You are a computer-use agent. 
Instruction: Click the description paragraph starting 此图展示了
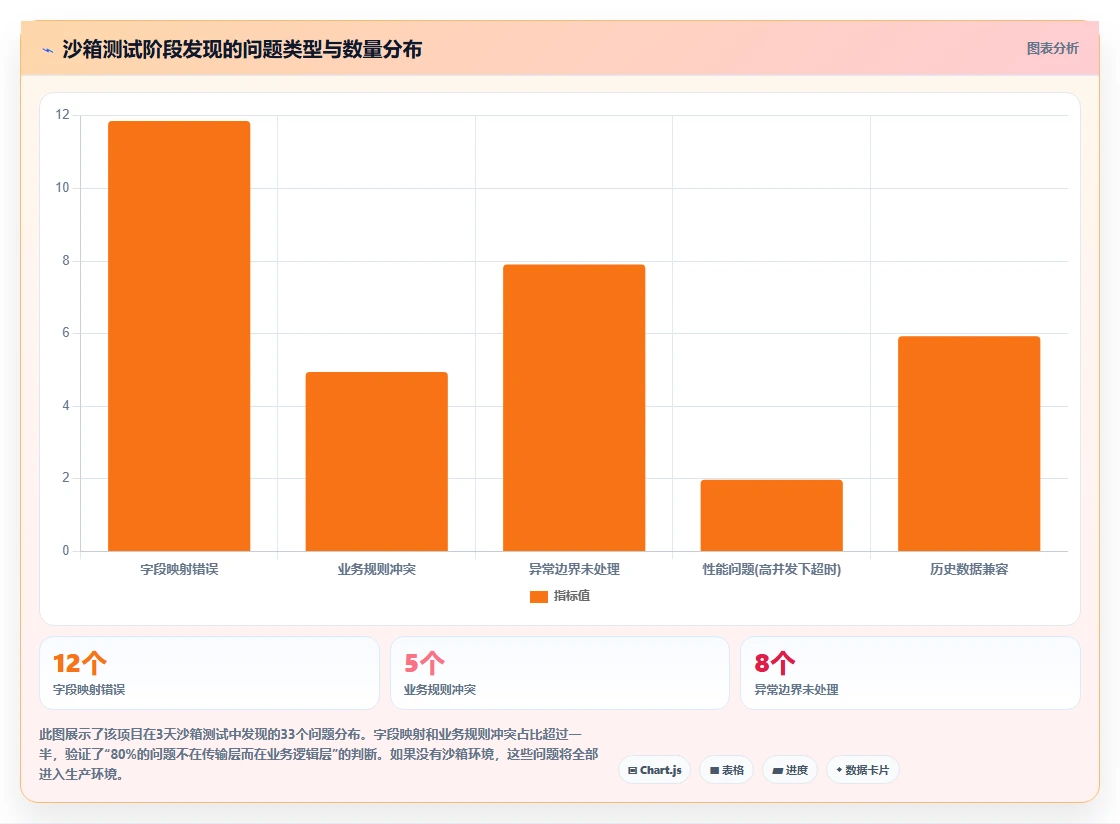[319, 754]
